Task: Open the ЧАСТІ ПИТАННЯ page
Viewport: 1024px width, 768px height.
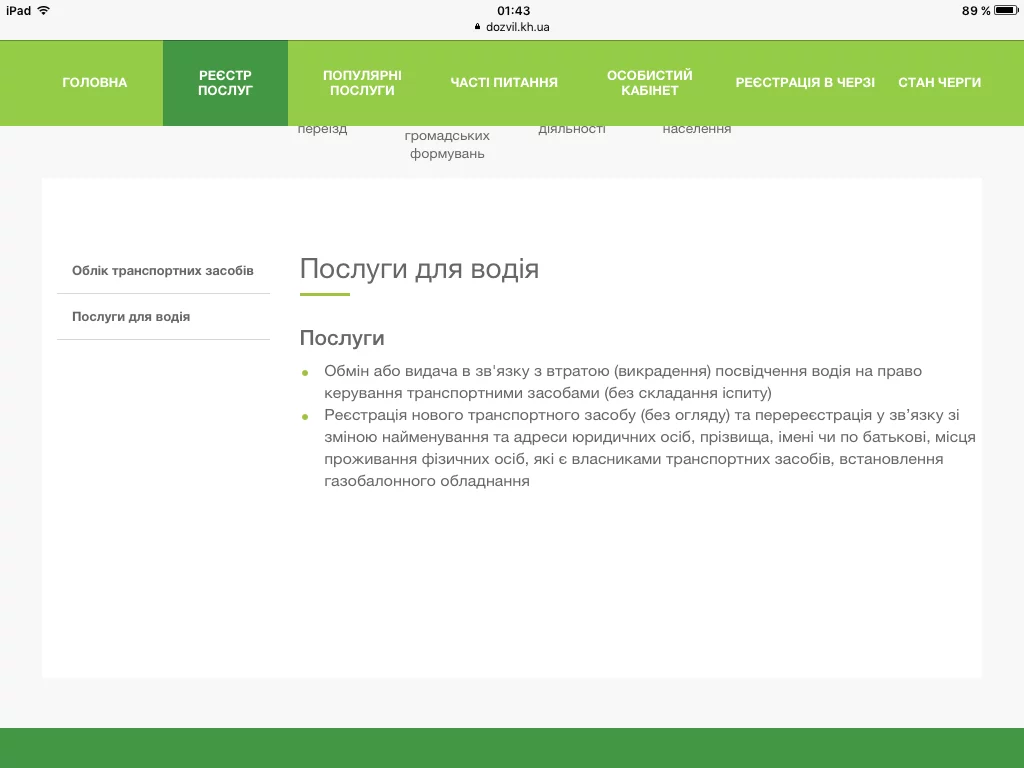Action: point(504,83)
